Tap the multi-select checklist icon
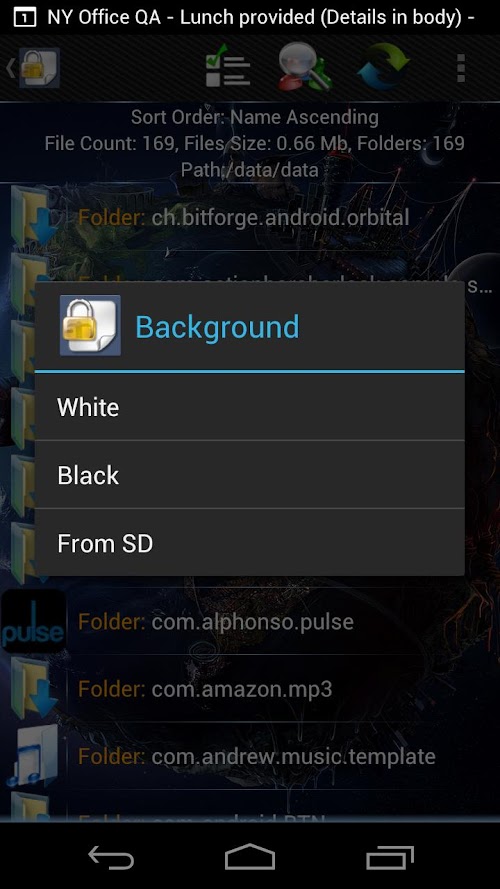The height and width of the screenshot is (889, 500). point(228,66)
